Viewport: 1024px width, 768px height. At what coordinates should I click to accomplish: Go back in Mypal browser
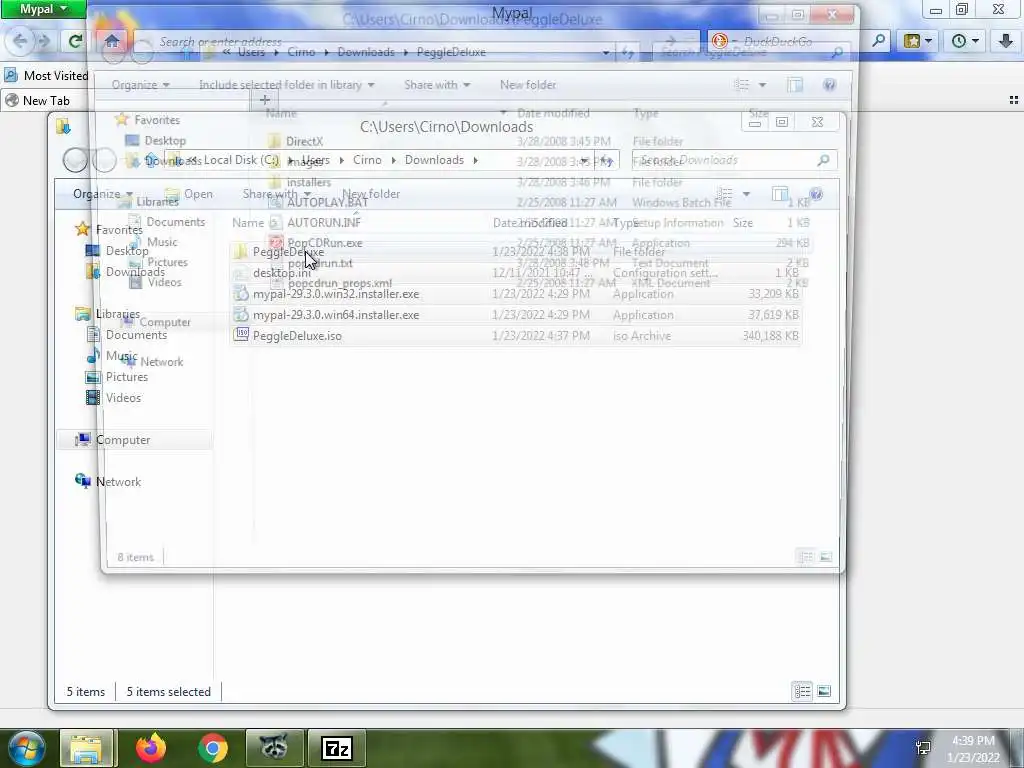(20, 41)
